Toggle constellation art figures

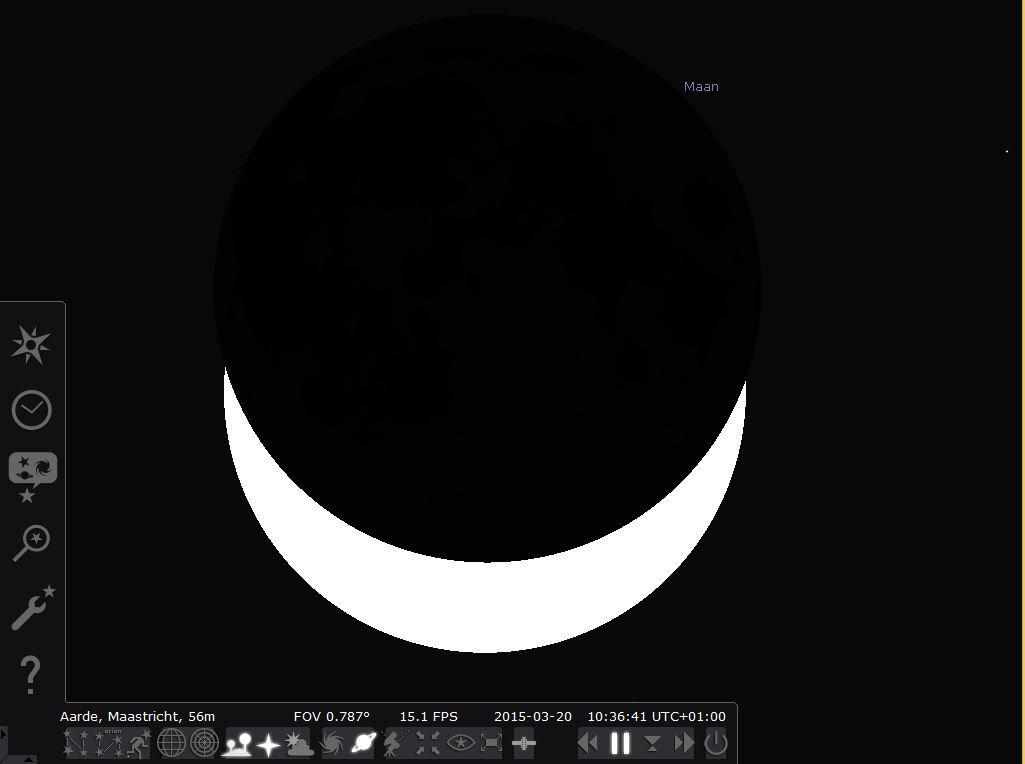click(x=139, y=744)
